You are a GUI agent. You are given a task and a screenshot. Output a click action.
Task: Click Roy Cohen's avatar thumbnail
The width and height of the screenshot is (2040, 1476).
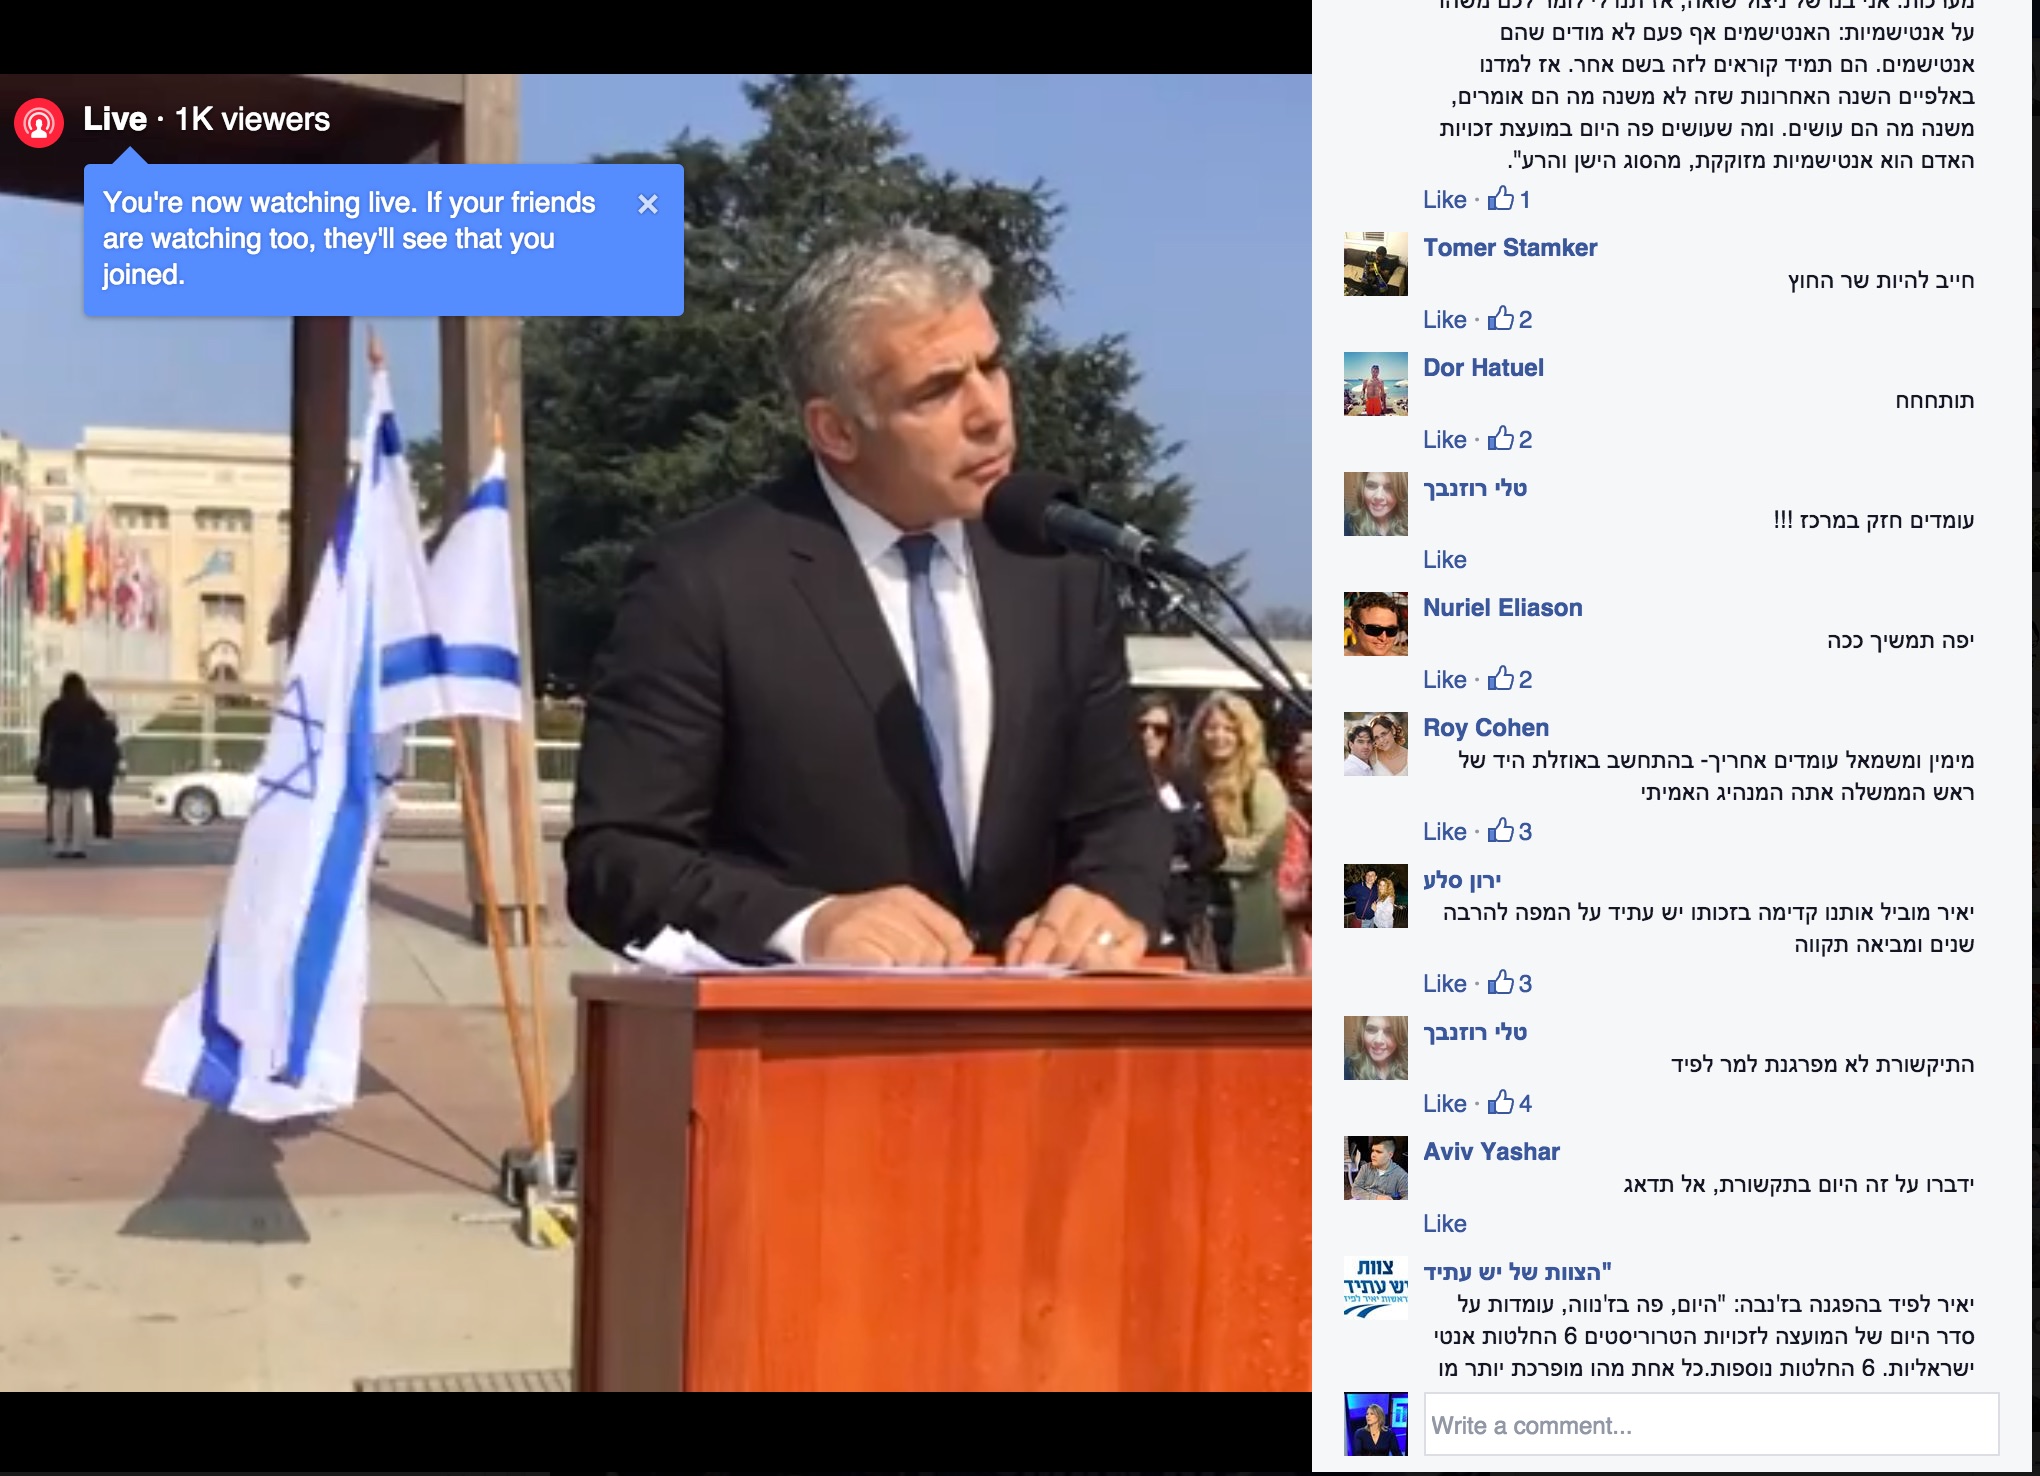pyautogui.click(x=1375, y=744)
